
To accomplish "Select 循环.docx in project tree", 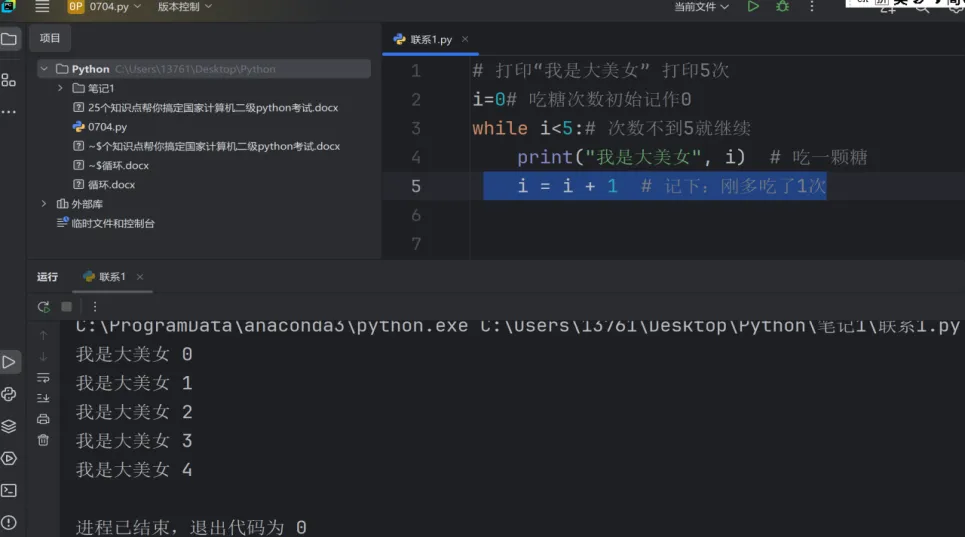I will pos(104,185).
